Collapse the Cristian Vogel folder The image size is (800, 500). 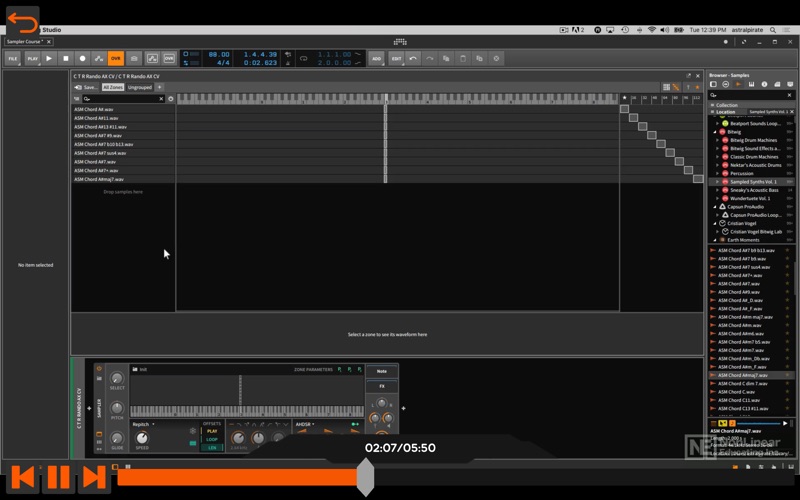[715, 223]
